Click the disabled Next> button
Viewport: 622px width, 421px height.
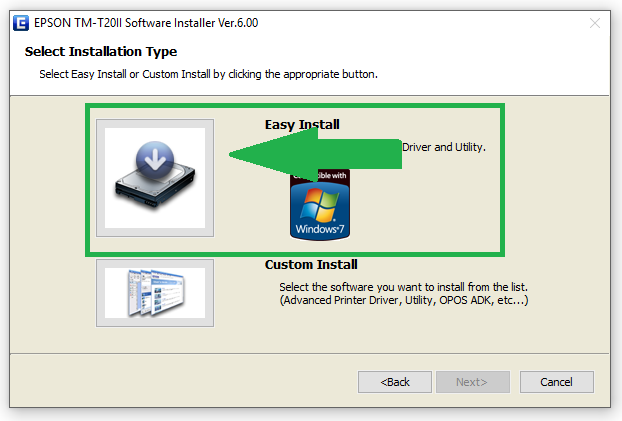[x=473, y=382]
